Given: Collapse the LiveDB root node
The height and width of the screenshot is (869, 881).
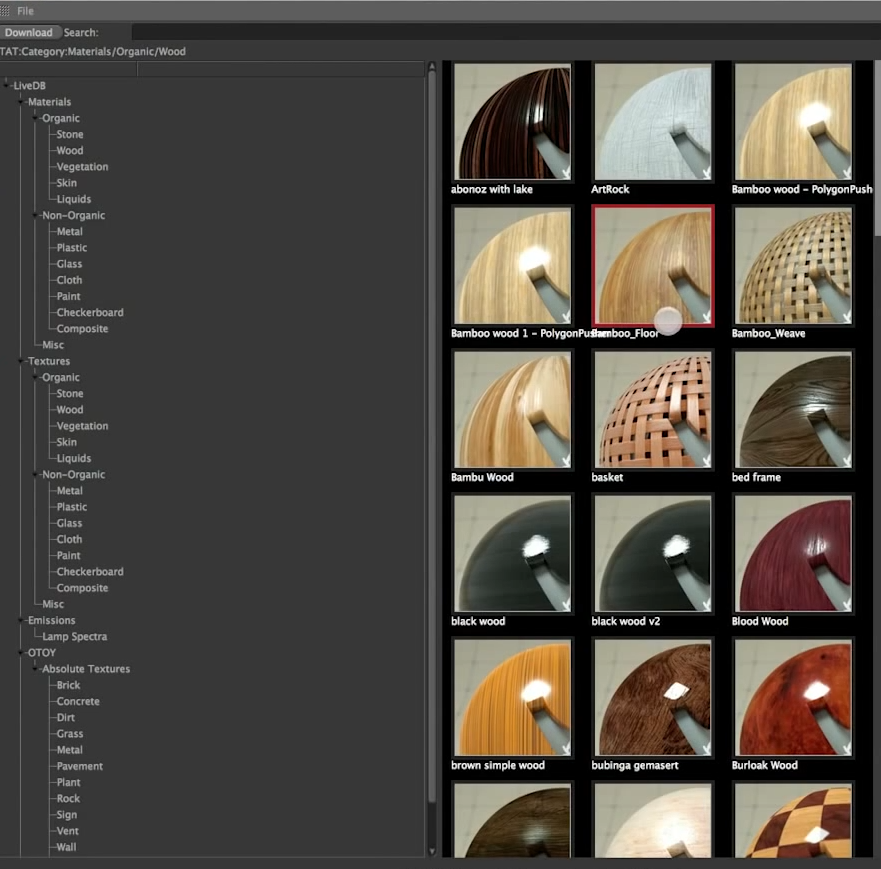Looking at the screenshot, I should [7, 85].
